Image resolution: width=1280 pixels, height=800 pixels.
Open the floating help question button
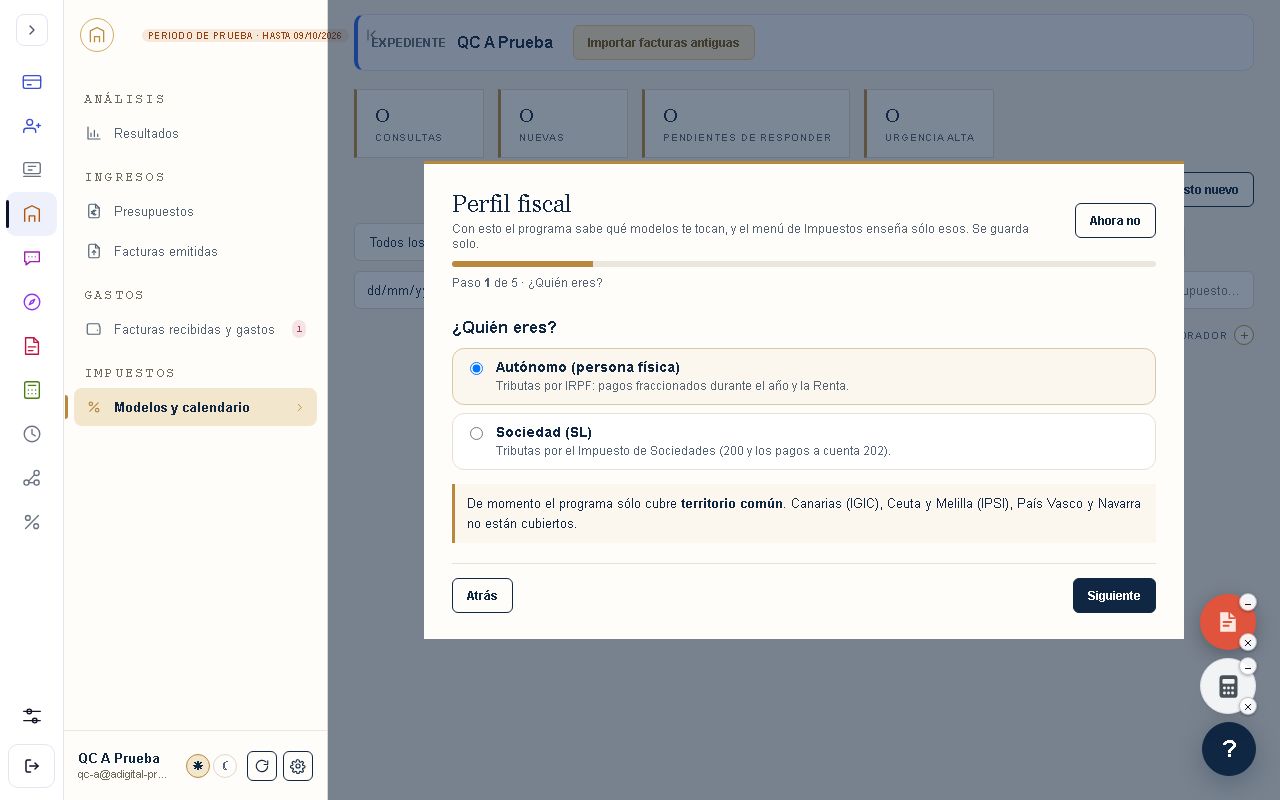point(1229,749)
